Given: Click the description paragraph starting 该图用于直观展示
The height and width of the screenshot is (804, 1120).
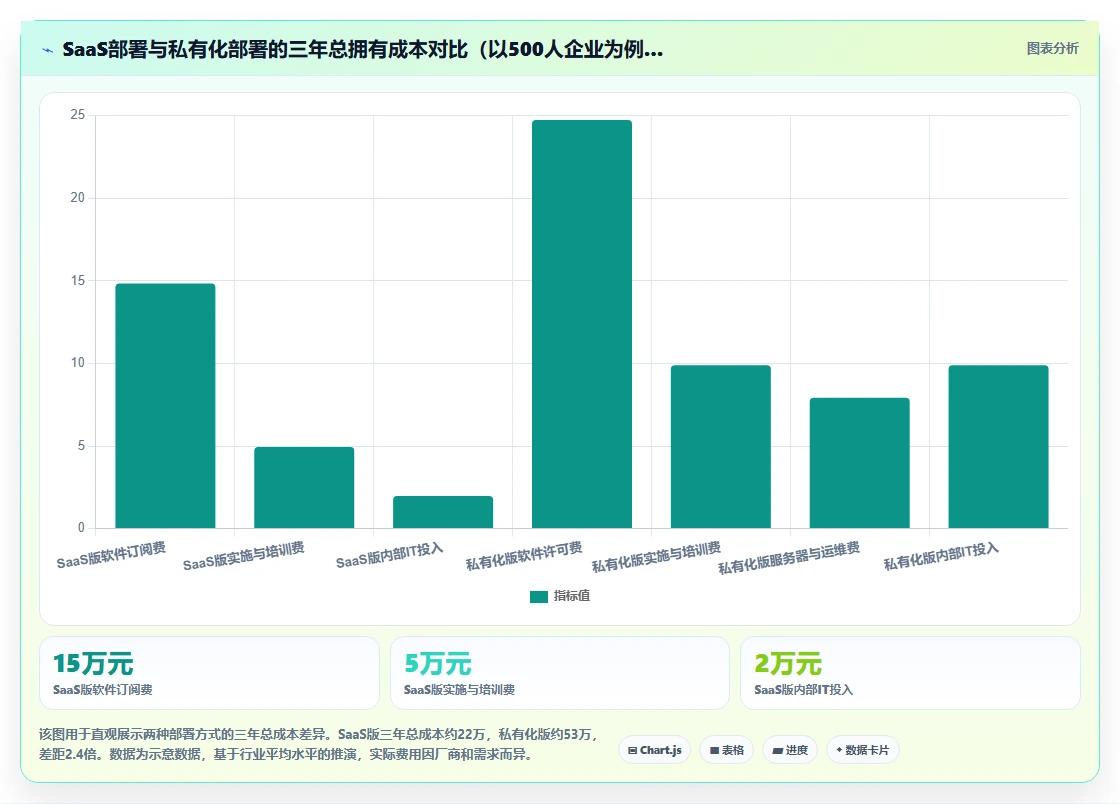Looking at the screenshot, I should tap(319, 744).
